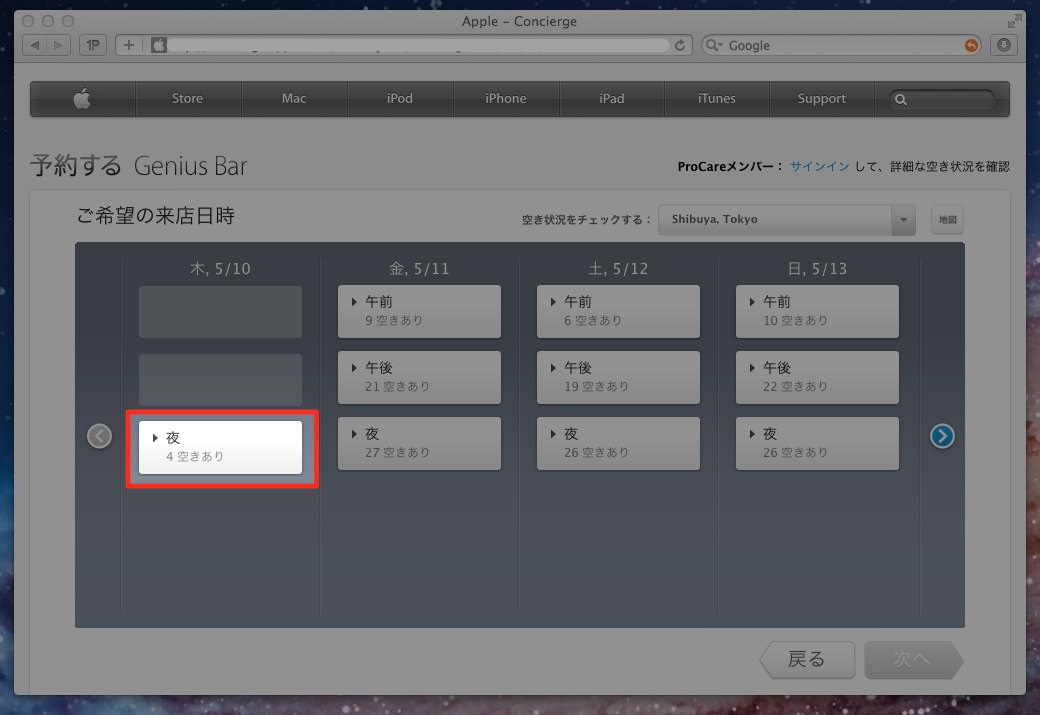Open the 1Password toolbar button

(93, 45)
